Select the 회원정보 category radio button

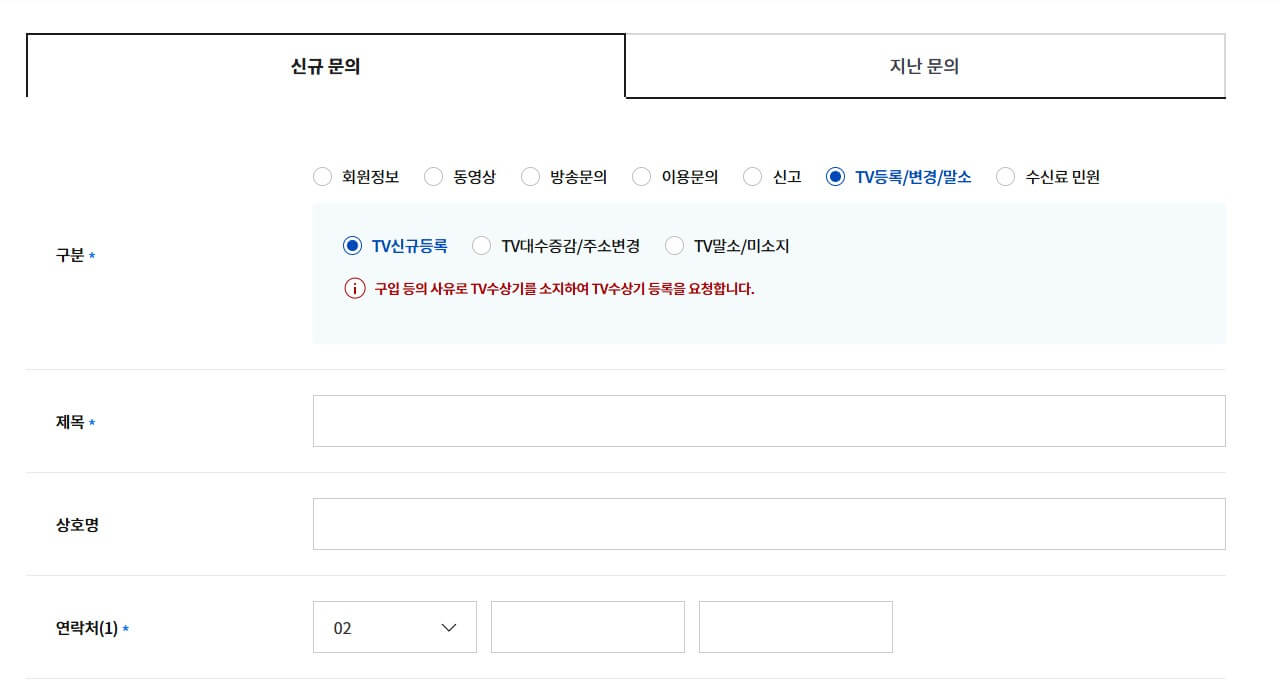click(x=322, y=176)
